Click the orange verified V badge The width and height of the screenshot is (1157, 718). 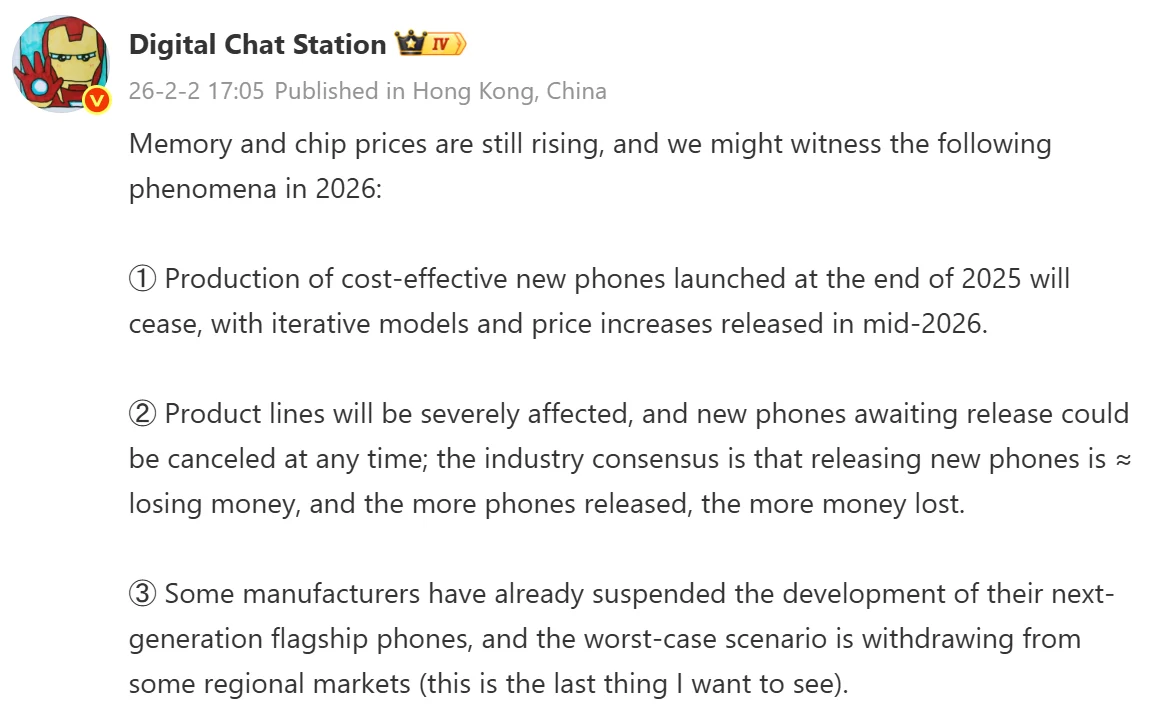point(97,99)
